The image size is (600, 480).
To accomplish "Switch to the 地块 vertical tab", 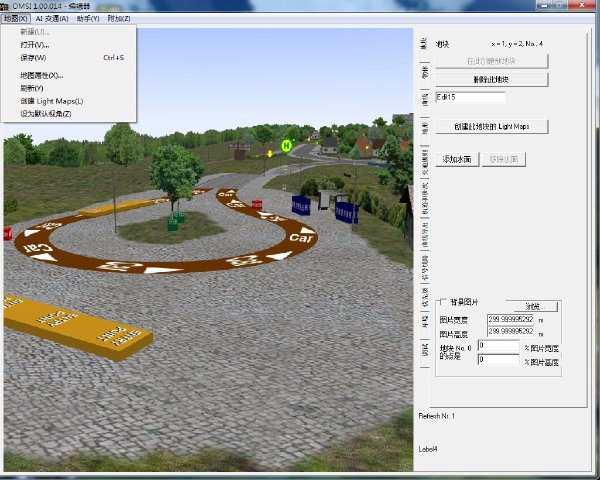I will (424, 44).
